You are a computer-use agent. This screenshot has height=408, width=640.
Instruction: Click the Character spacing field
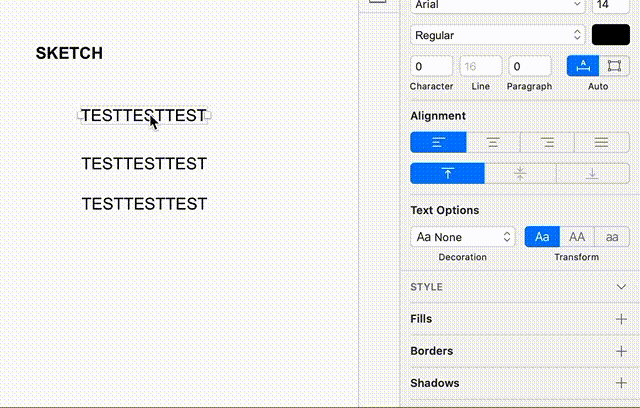pyautogui.click(x=431, y=66)
